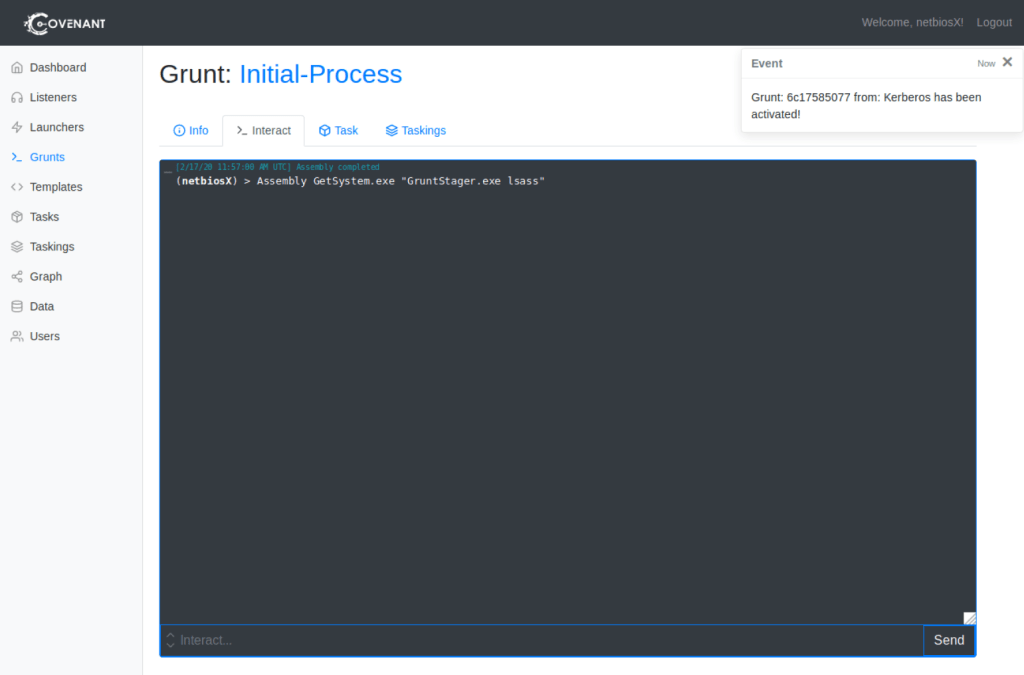Click the Graph share-nodes icon

click(17, 277)
